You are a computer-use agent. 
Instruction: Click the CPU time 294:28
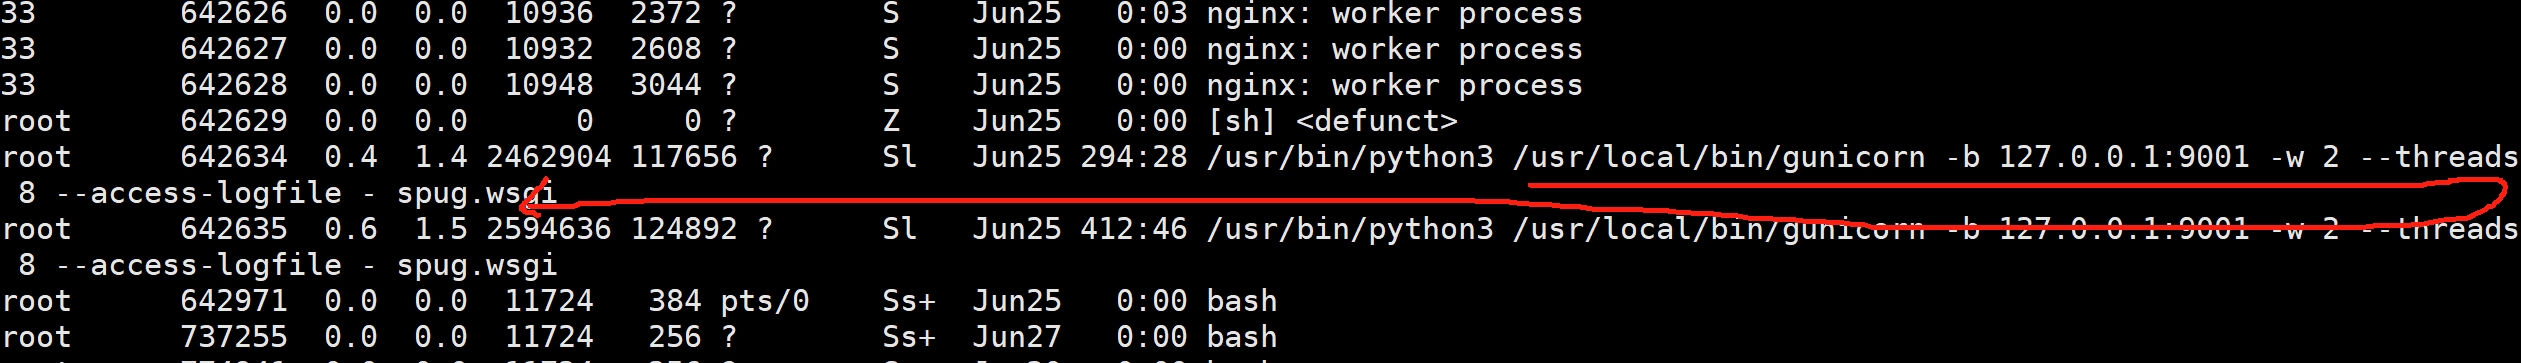(x=1134, y=157)
